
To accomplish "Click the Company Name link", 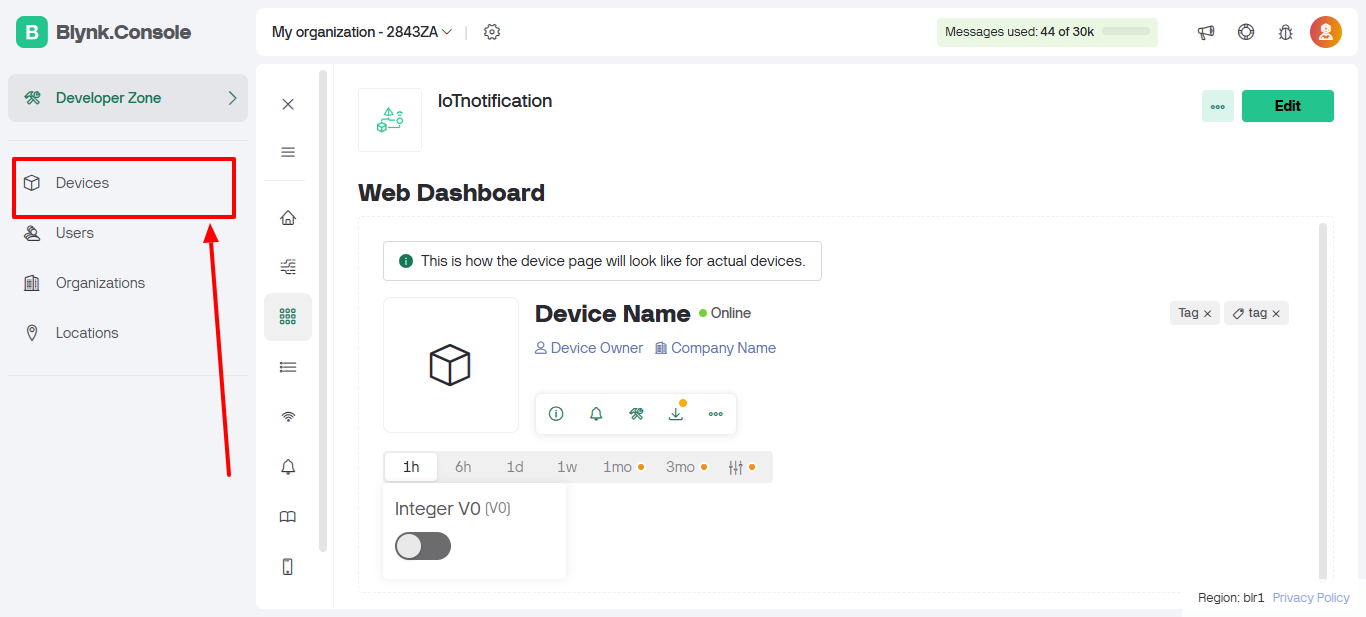I will tap(715, 348).
